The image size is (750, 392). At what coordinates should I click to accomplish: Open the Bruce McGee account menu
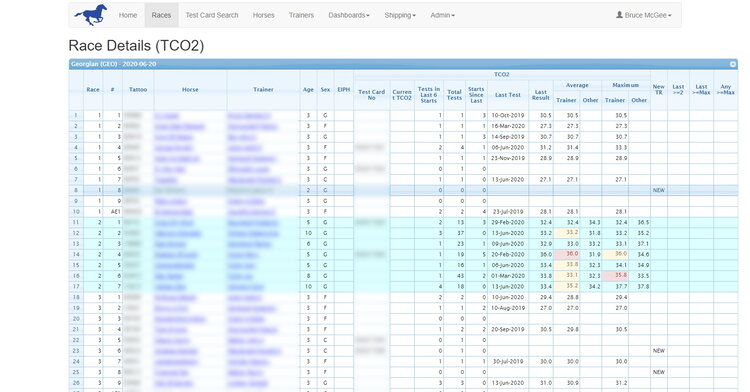click(644, 15)
